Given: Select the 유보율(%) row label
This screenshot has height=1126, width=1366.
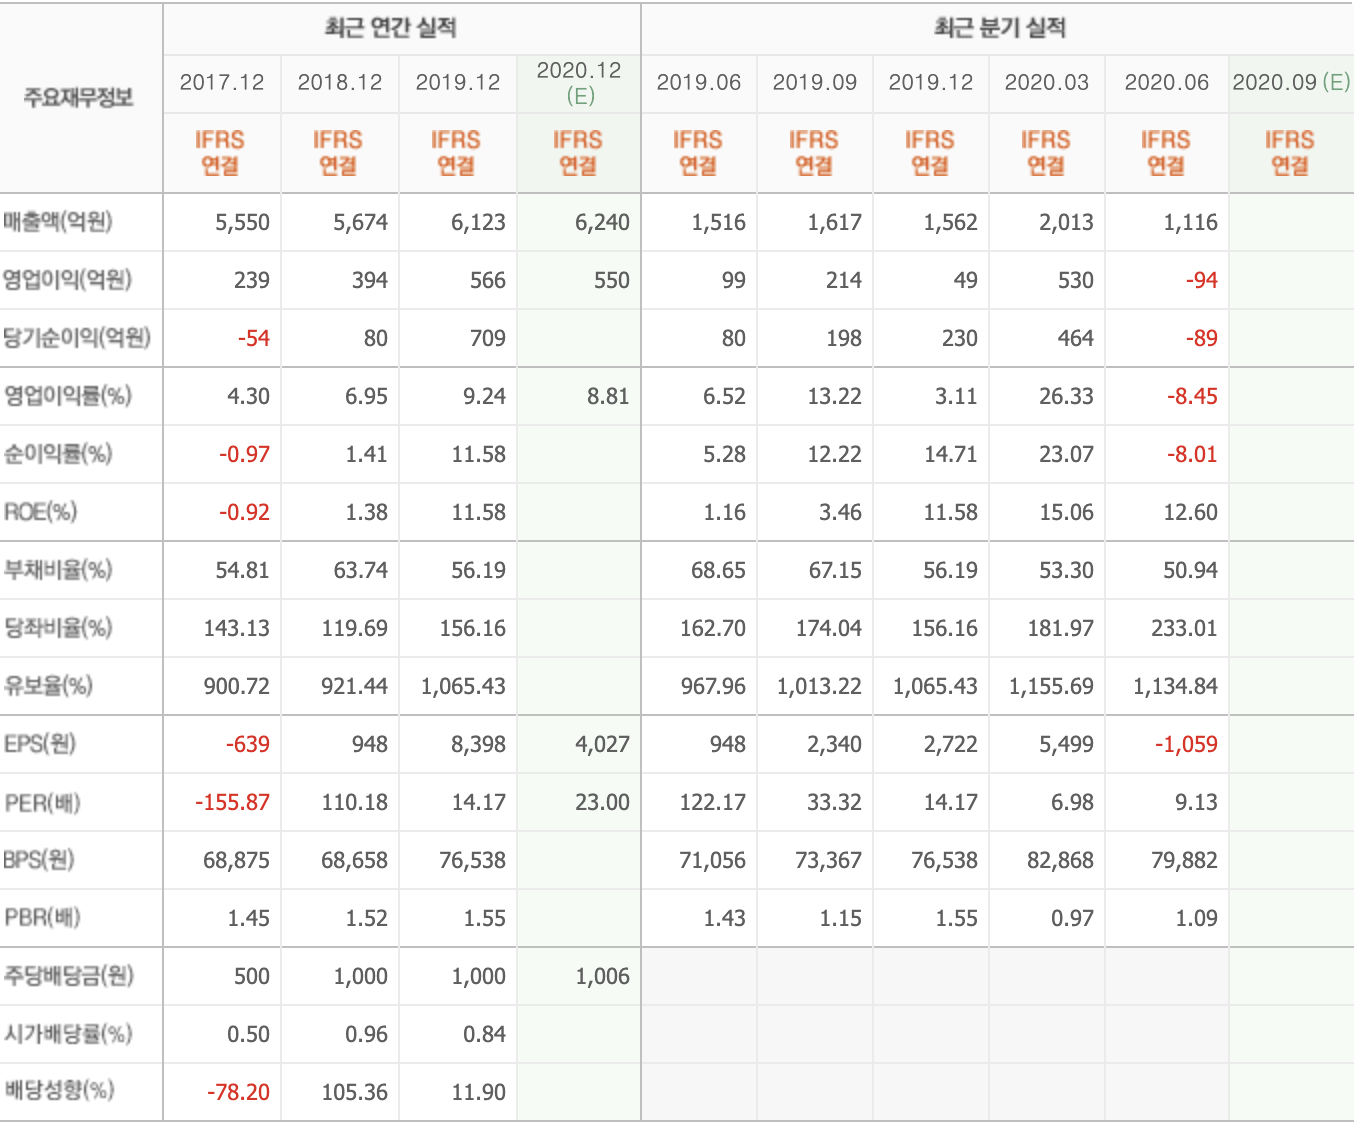Looking at the screenshot, I should 48,686.
